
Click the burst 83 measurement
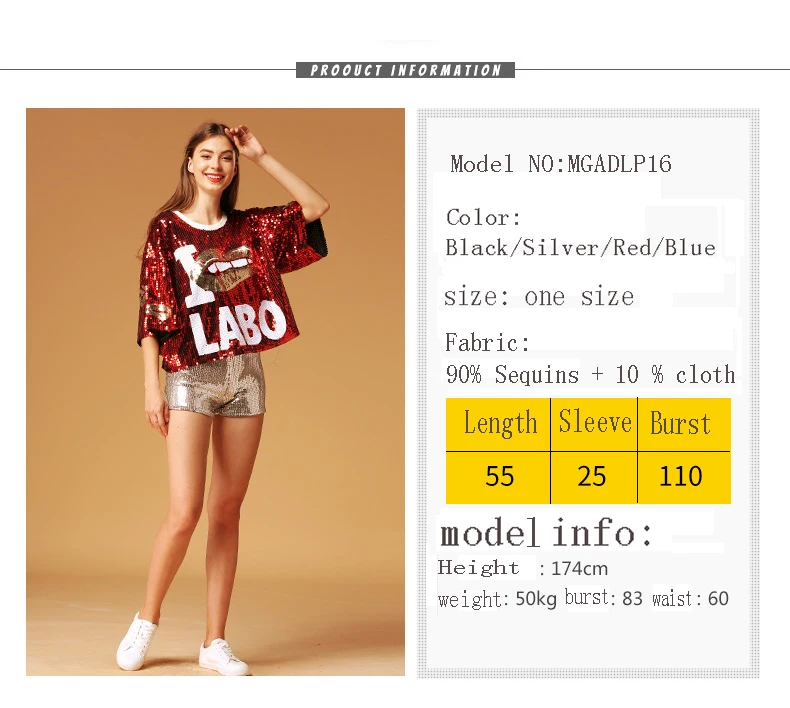click(604, 598)
